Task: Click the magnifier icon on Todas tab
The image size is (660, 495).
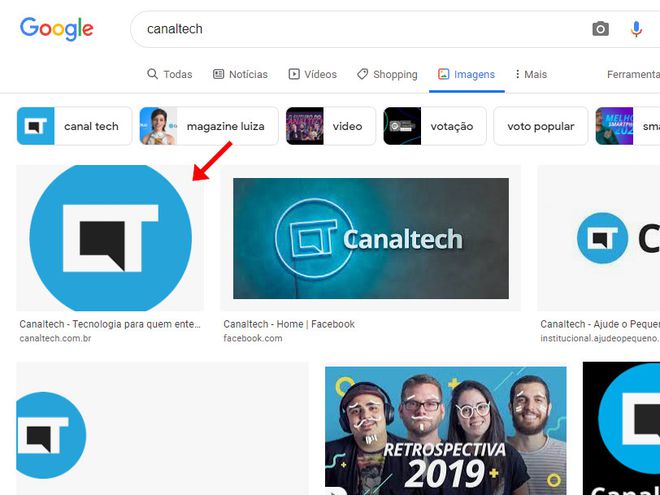Action: coord(152,74)
